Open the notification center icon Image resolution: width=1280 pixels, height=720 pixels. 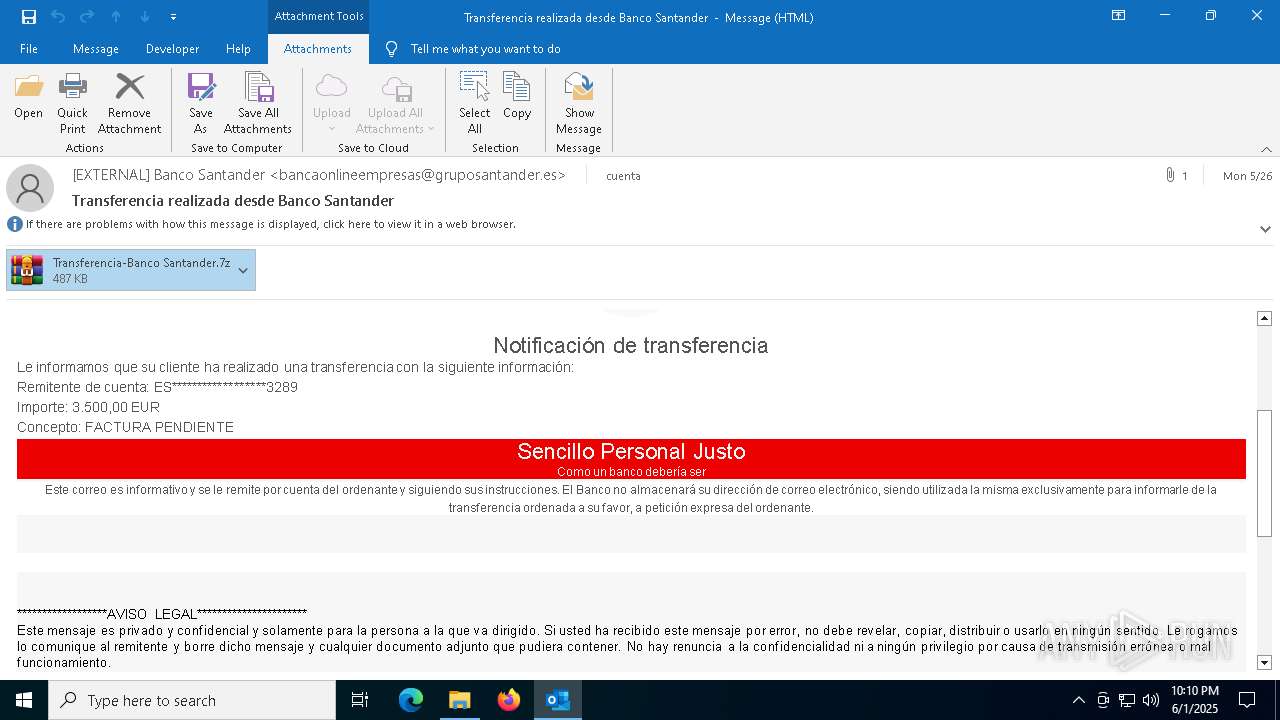(x=1247, y=700)
